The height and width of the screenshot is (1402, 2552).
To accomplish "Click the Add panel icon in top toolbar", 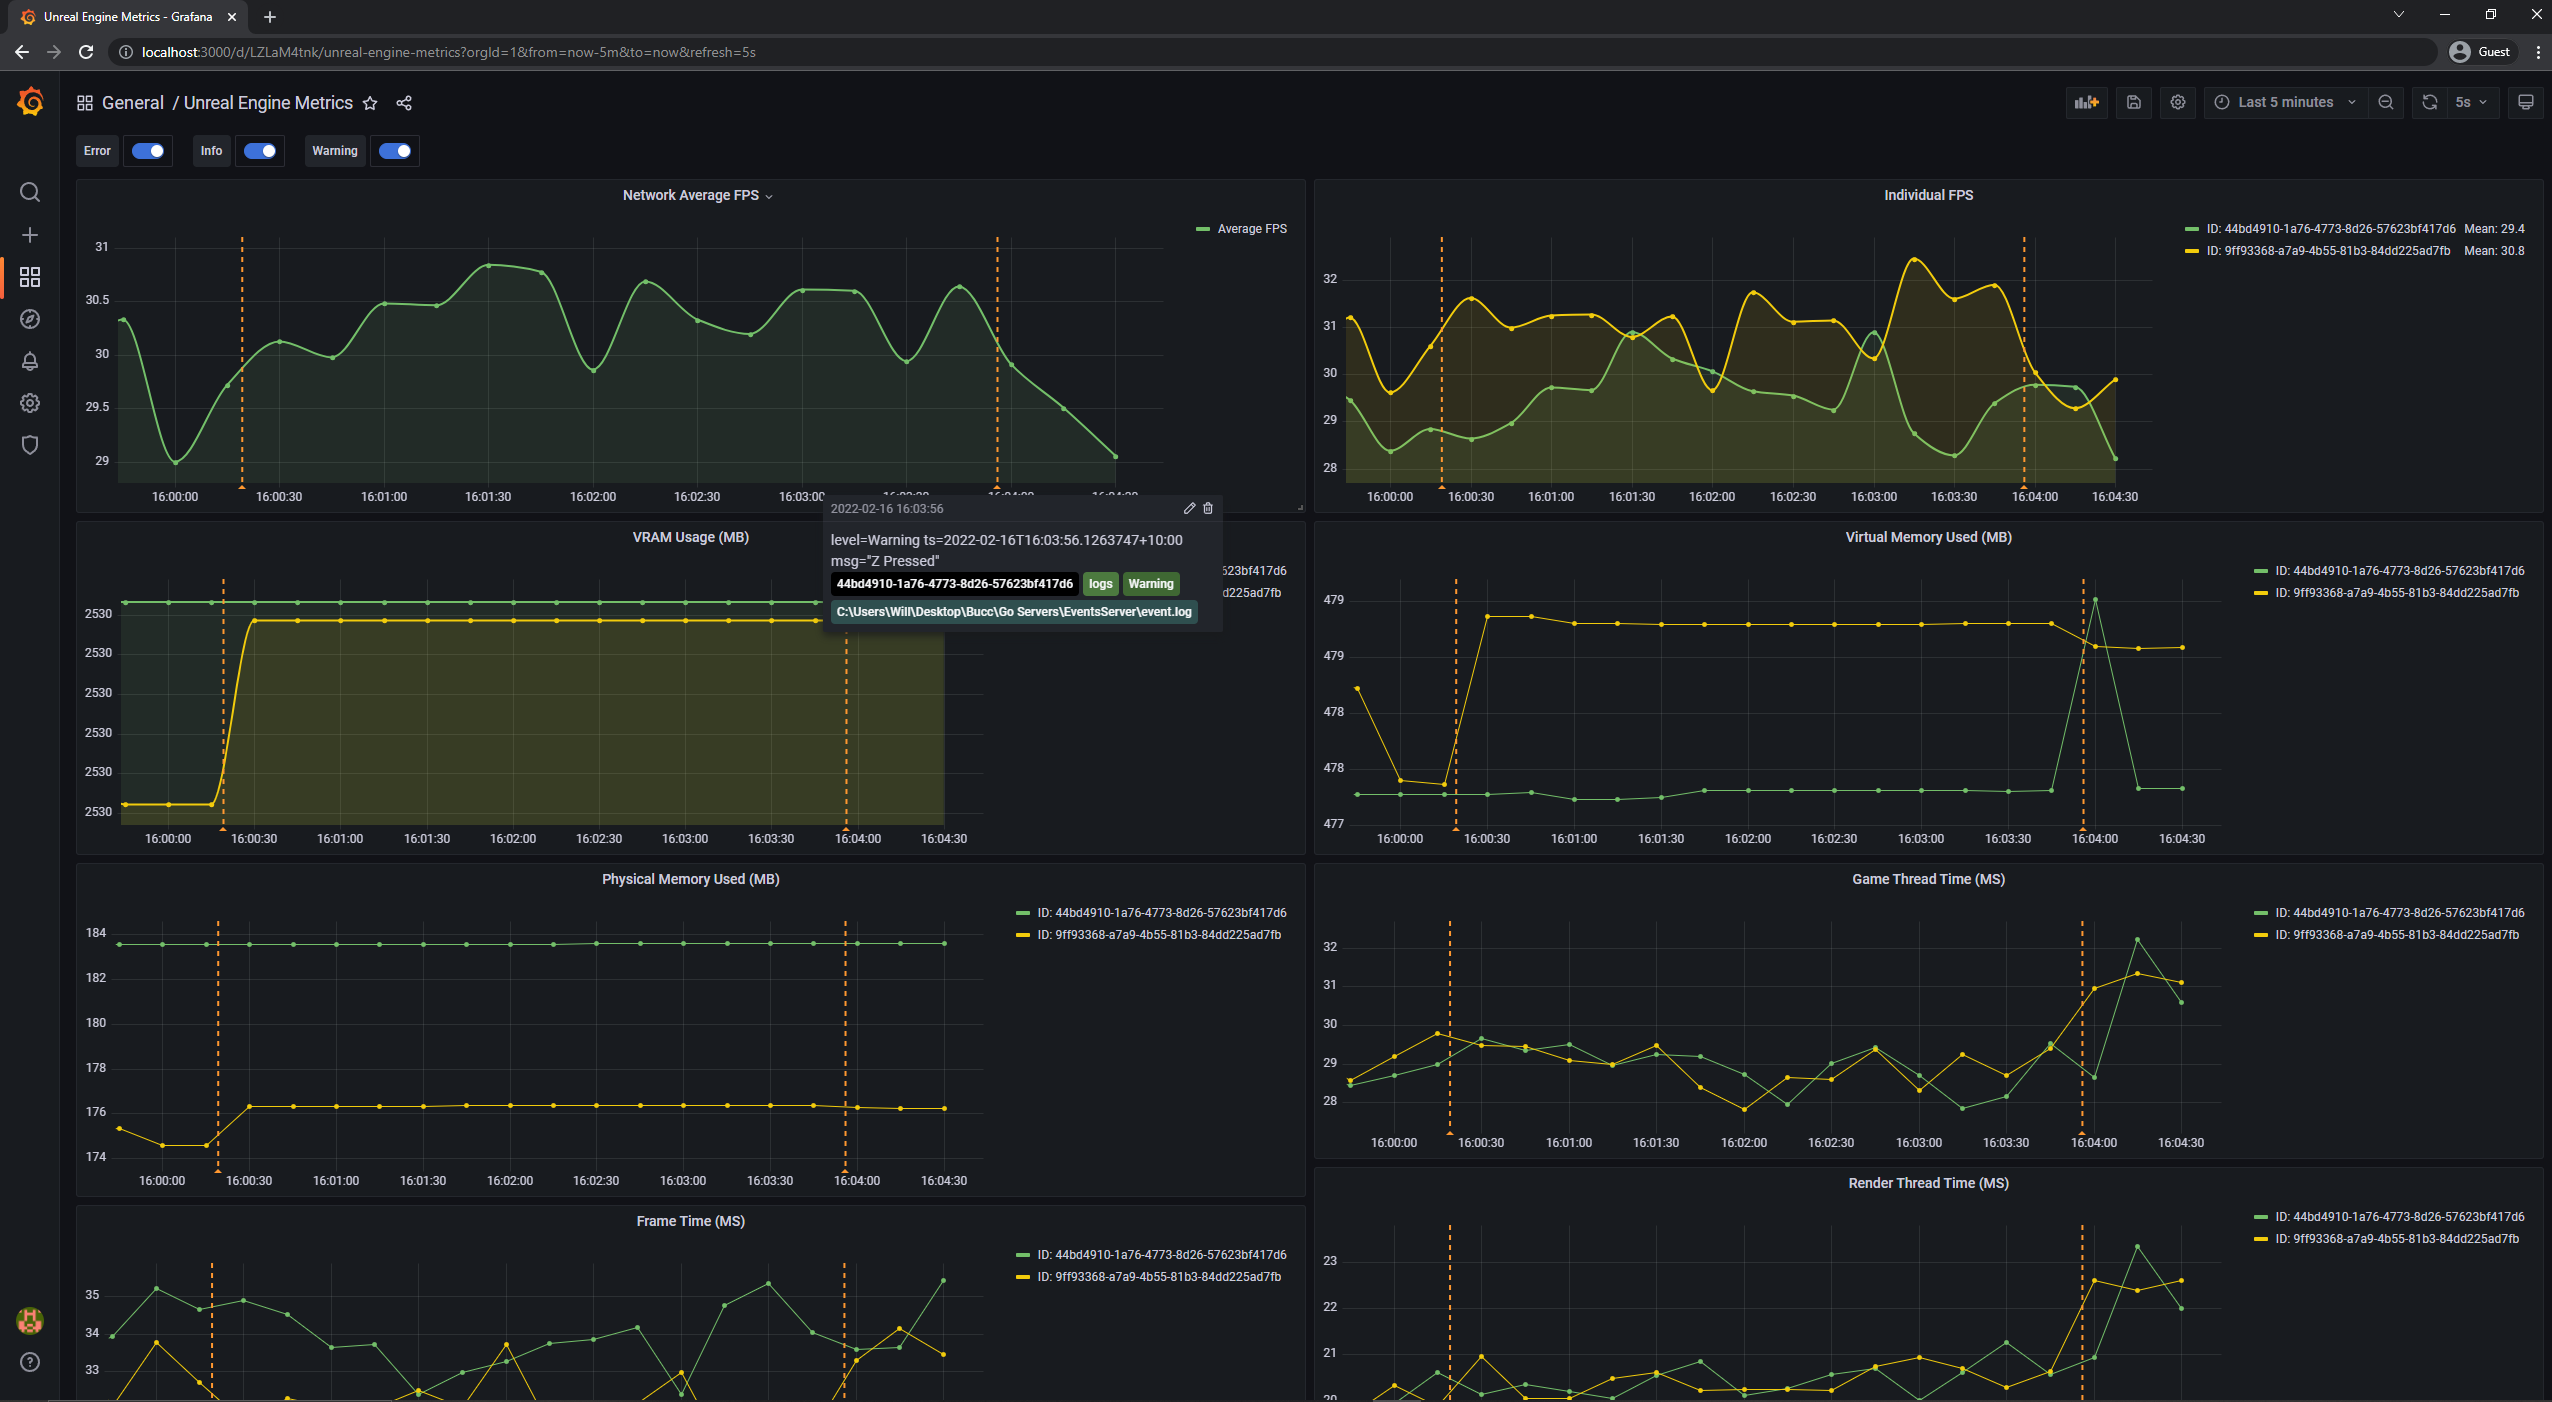I will (2087, 102).
